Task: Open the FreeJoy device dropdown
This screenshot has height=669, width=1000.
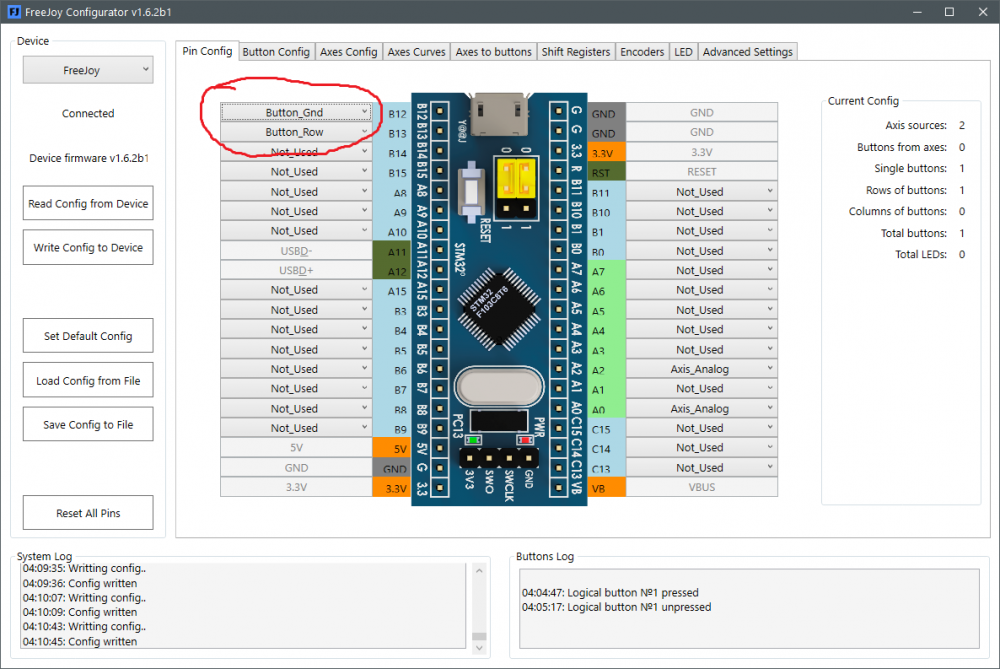Action: (x=88, y=71)
